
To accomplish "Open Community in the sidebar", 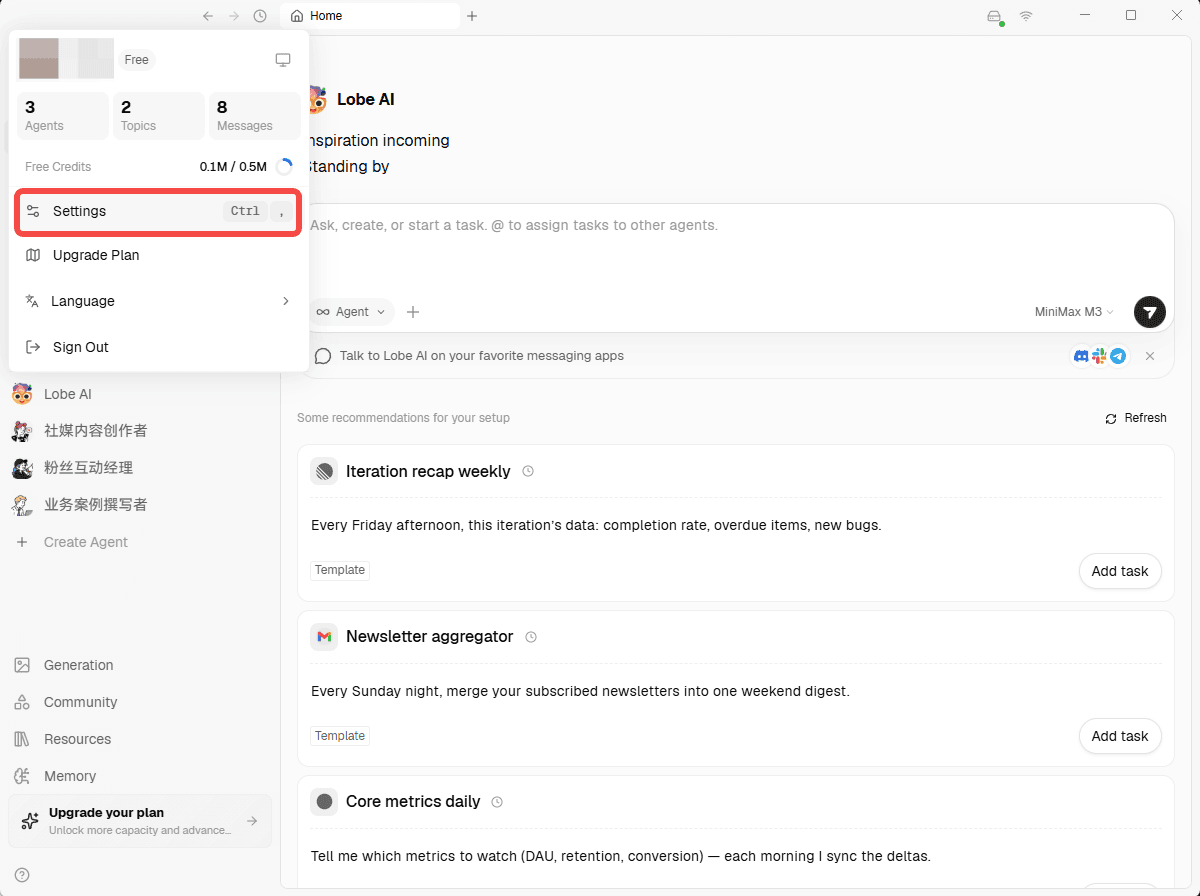I will pyautogui.click(x=140, y=702).
